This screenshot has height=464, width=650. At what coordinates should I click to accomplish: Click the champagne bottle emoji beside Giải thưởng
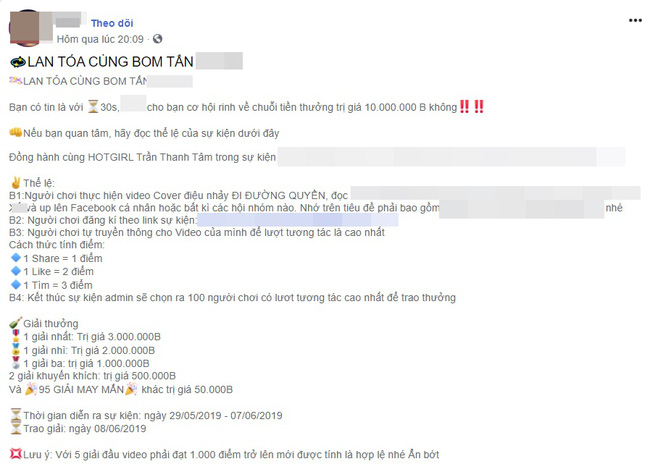15,323
